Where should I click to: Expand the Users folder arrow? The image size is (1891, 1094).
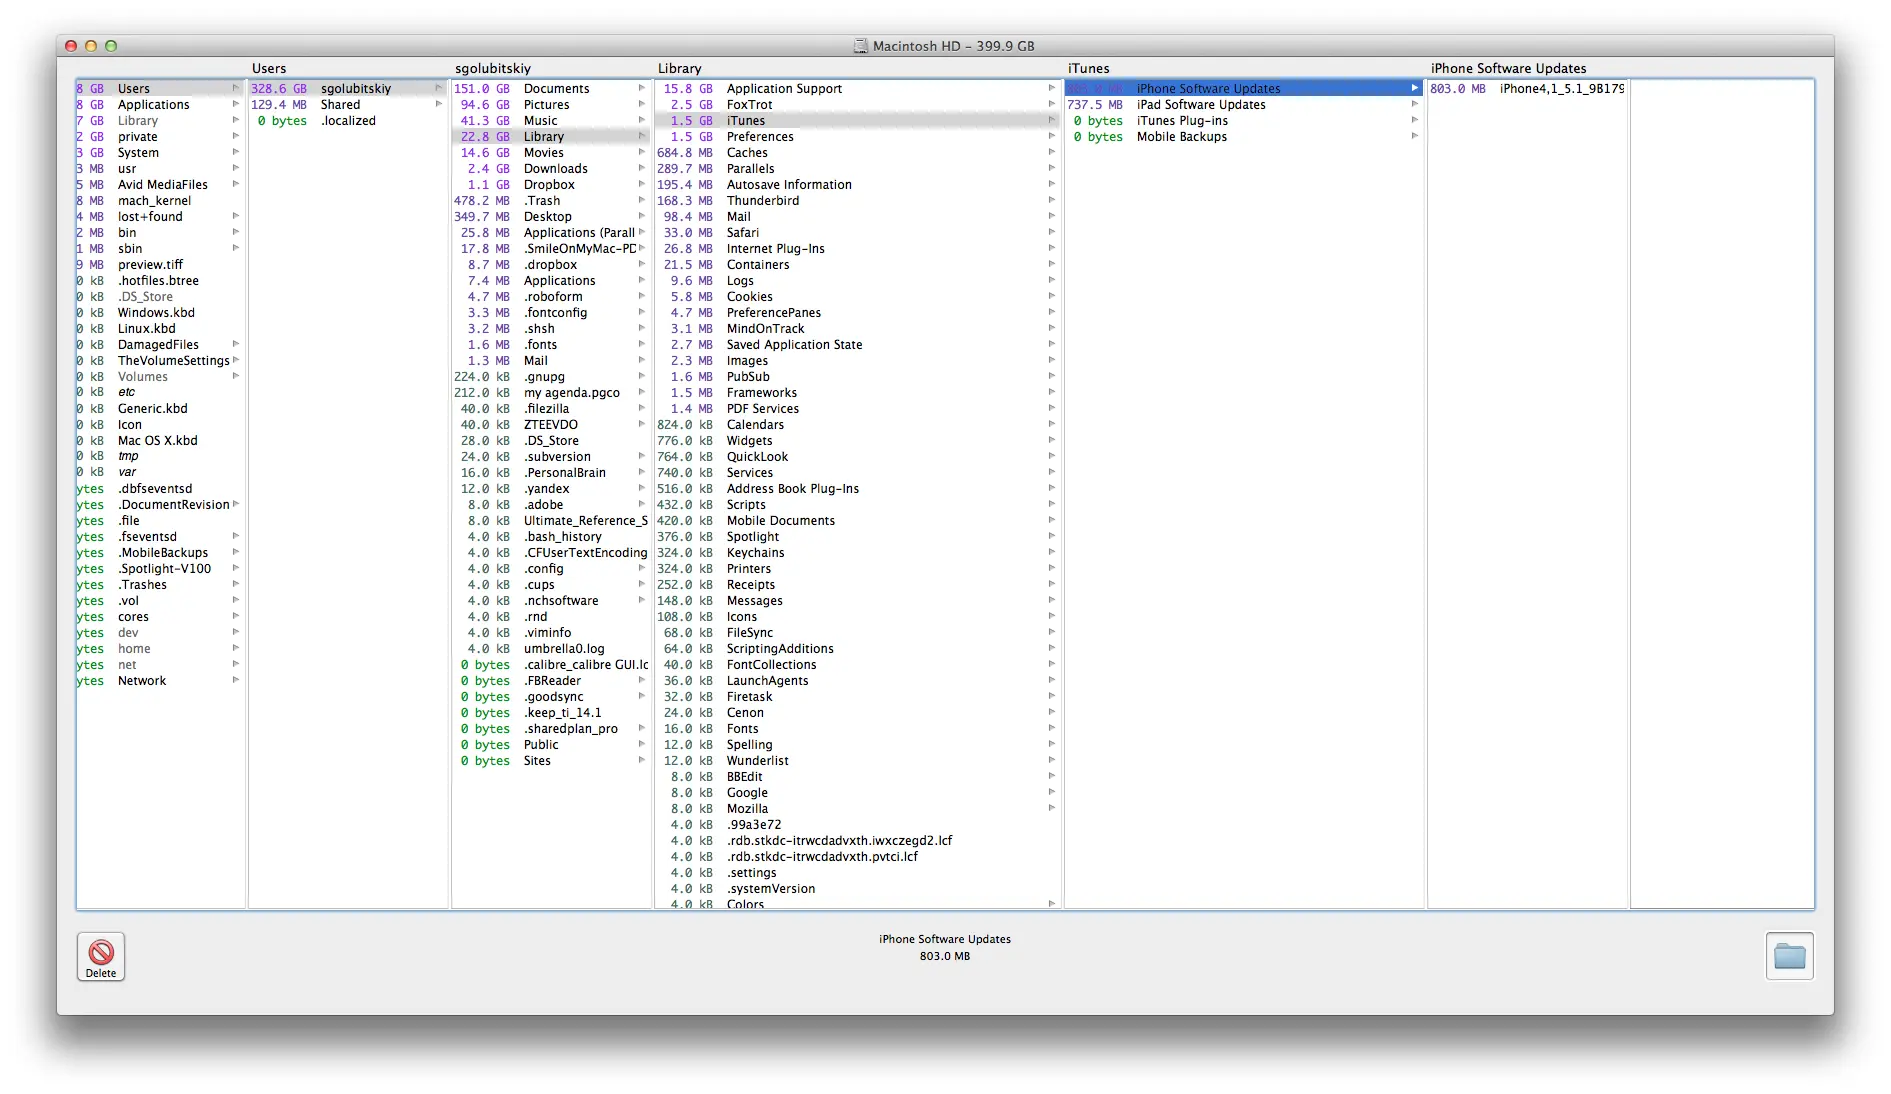[236, 88]
